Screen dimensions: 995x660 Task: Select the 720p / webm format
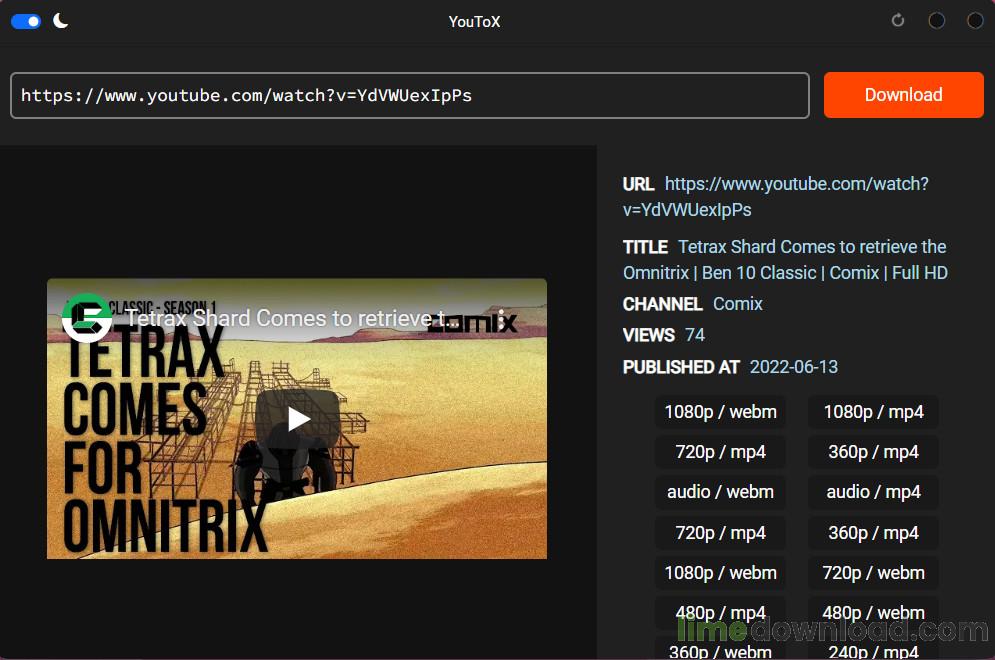pos(873,572)
